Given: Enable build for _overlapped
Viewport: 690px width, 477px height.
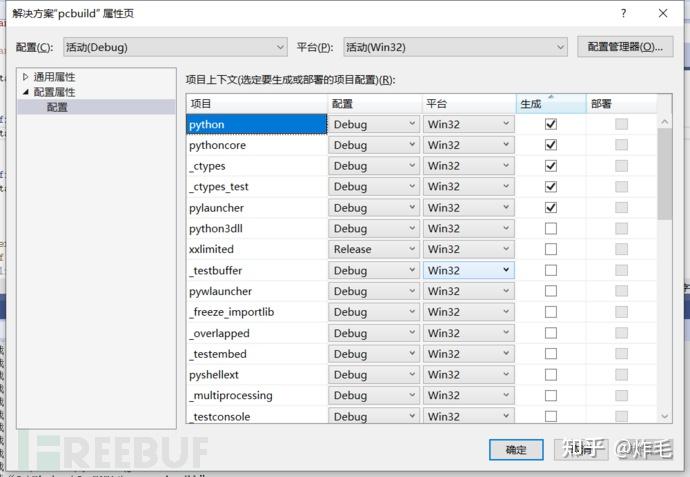Looking at the screenshot, I should click(x=551, y=333).
